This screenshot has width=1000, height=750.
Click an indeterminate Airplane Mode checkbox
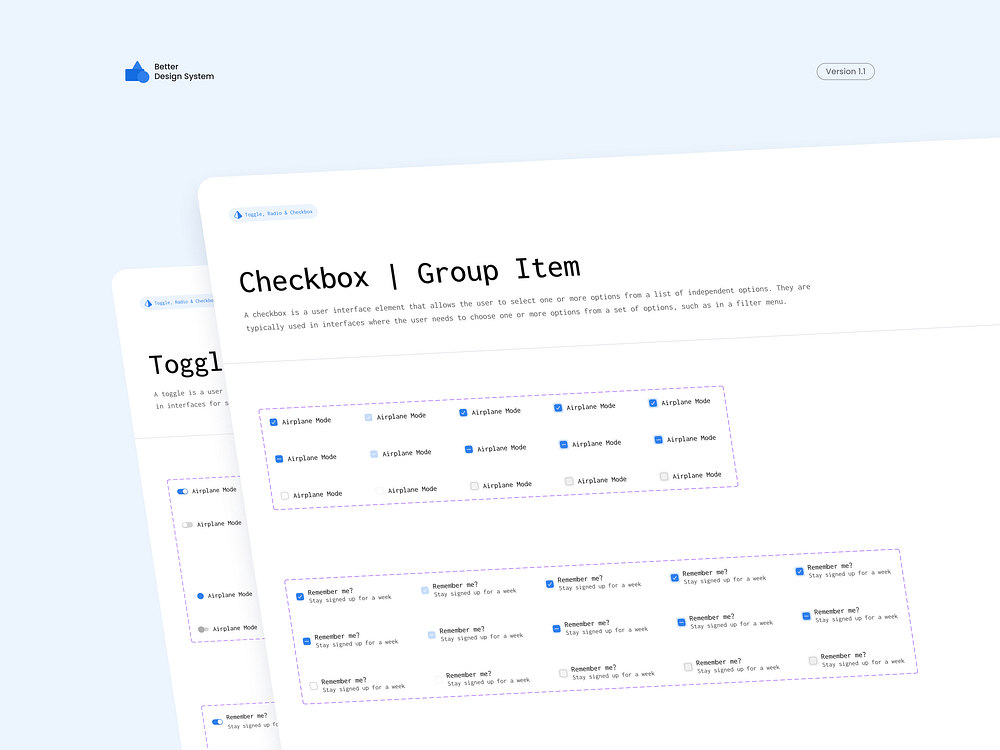278,457
